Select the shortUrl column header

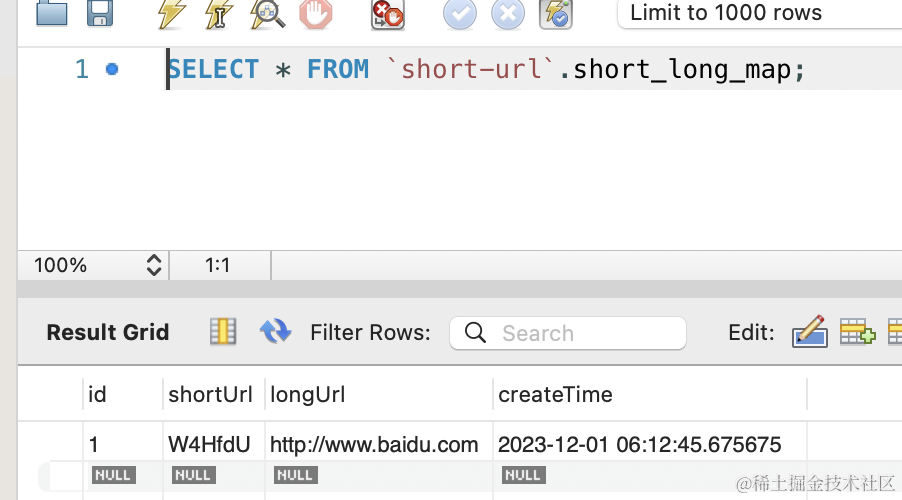[x=210, y=395]
